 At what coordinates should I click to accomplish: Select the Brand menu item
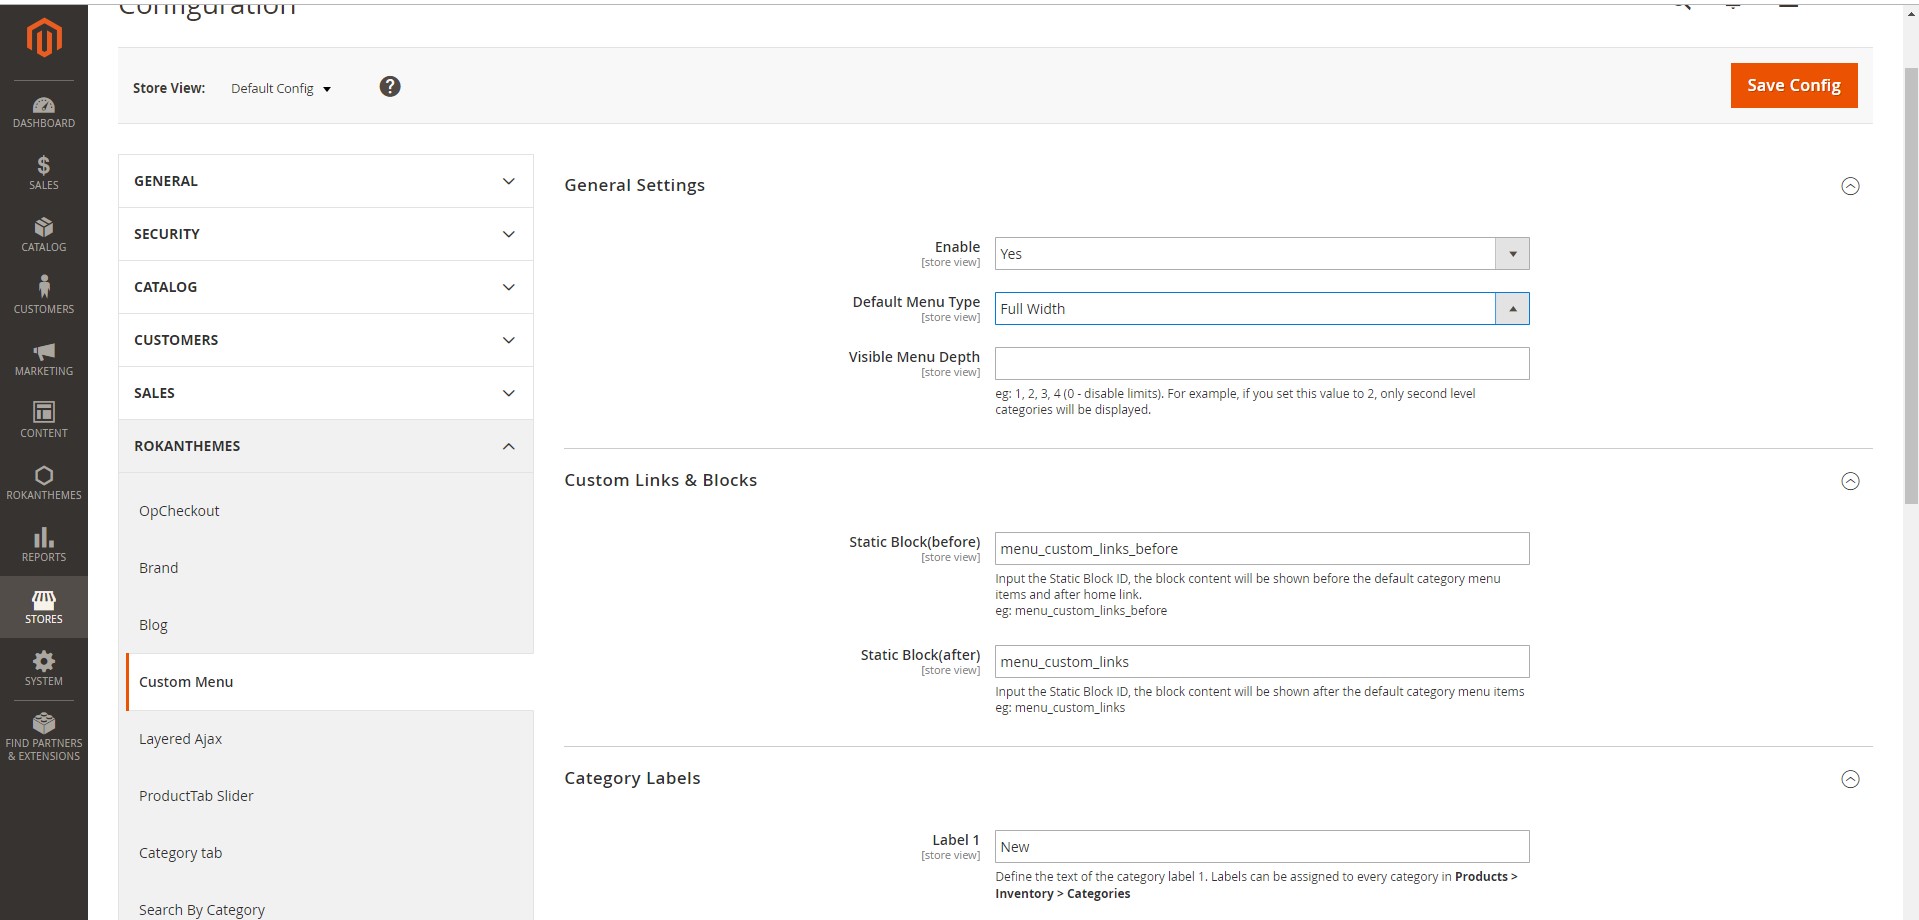pos(159,568)
